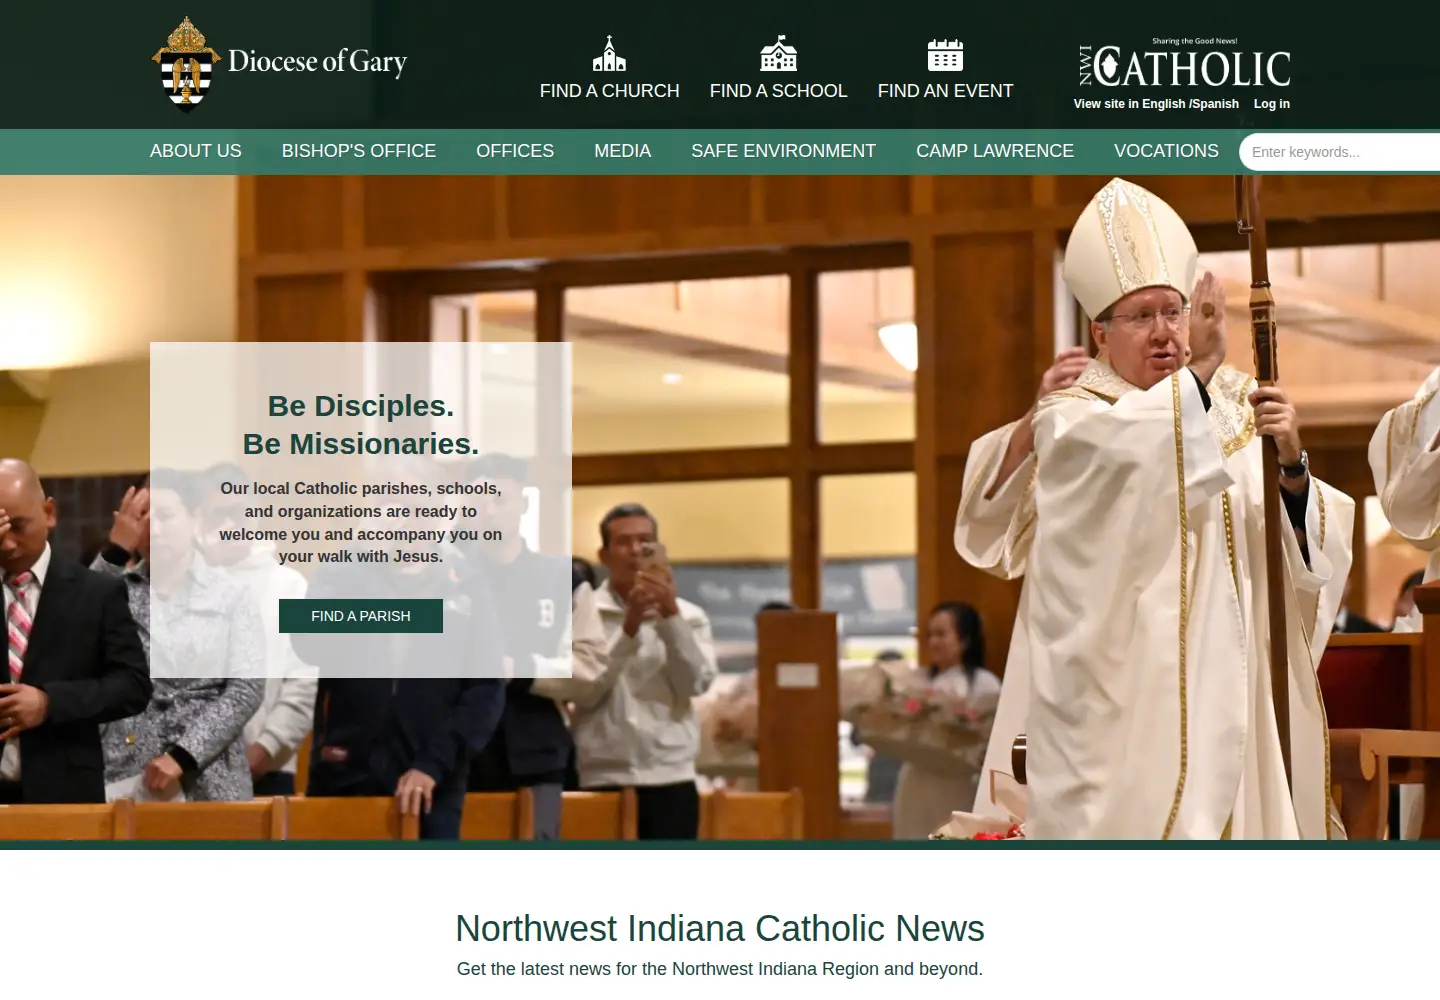
Task: Open the Bishop's Office menu
Action: pyautogui.click(x=359, y=151)
